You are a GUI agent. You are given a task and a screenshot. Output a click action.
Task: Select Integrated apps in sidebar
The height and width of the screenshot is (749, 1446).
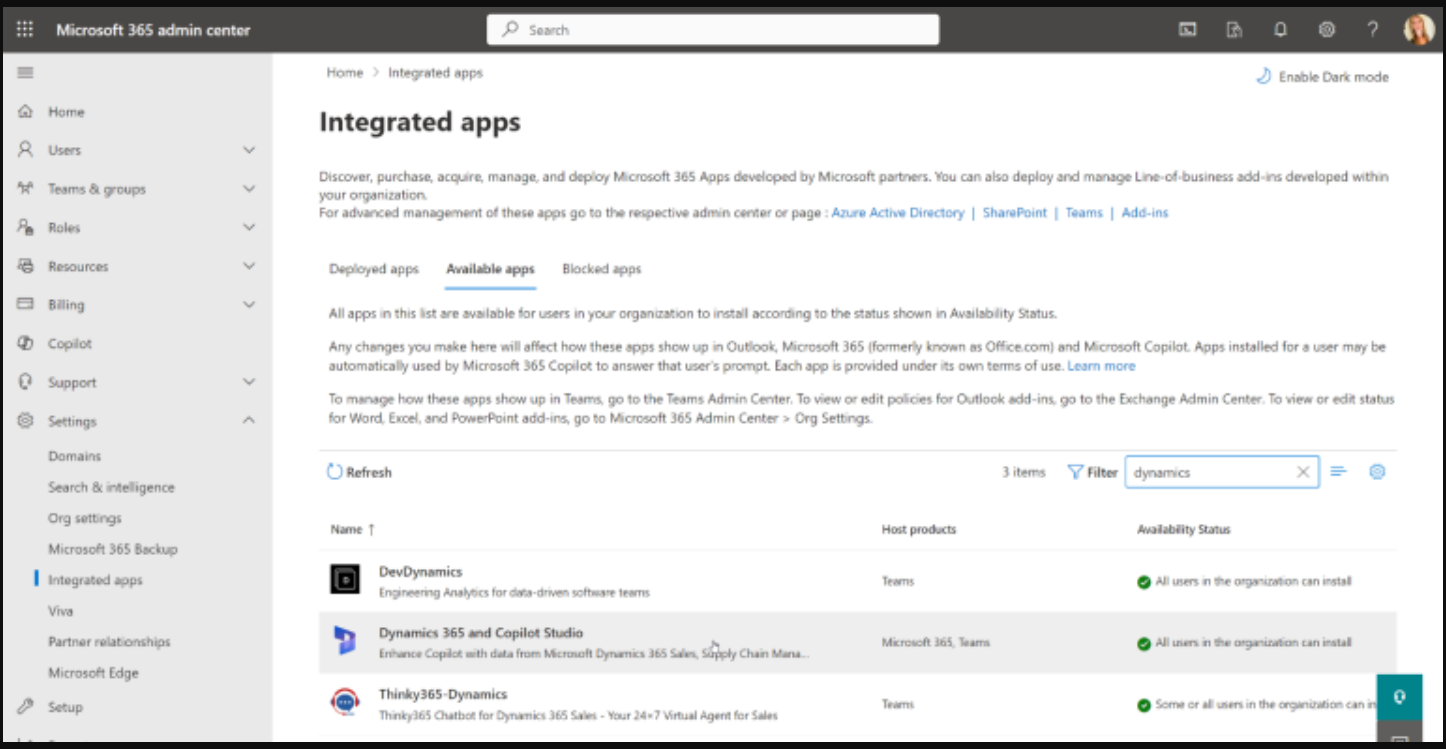95,580
